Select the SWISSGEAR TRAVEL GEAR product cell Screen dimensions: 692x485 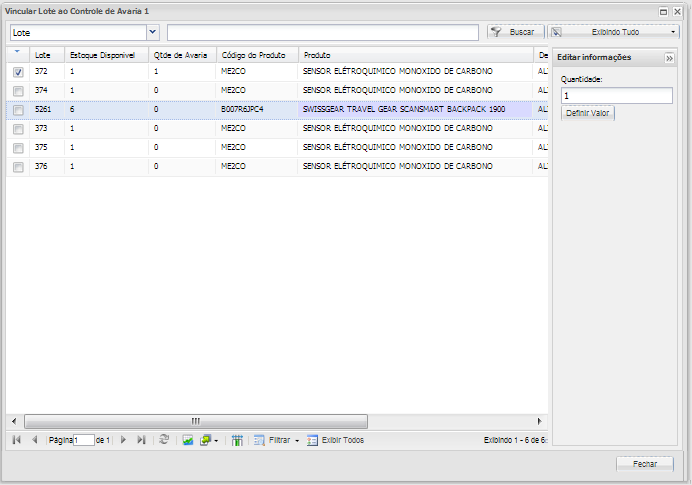pyautogui.click(x=415, y=109)
